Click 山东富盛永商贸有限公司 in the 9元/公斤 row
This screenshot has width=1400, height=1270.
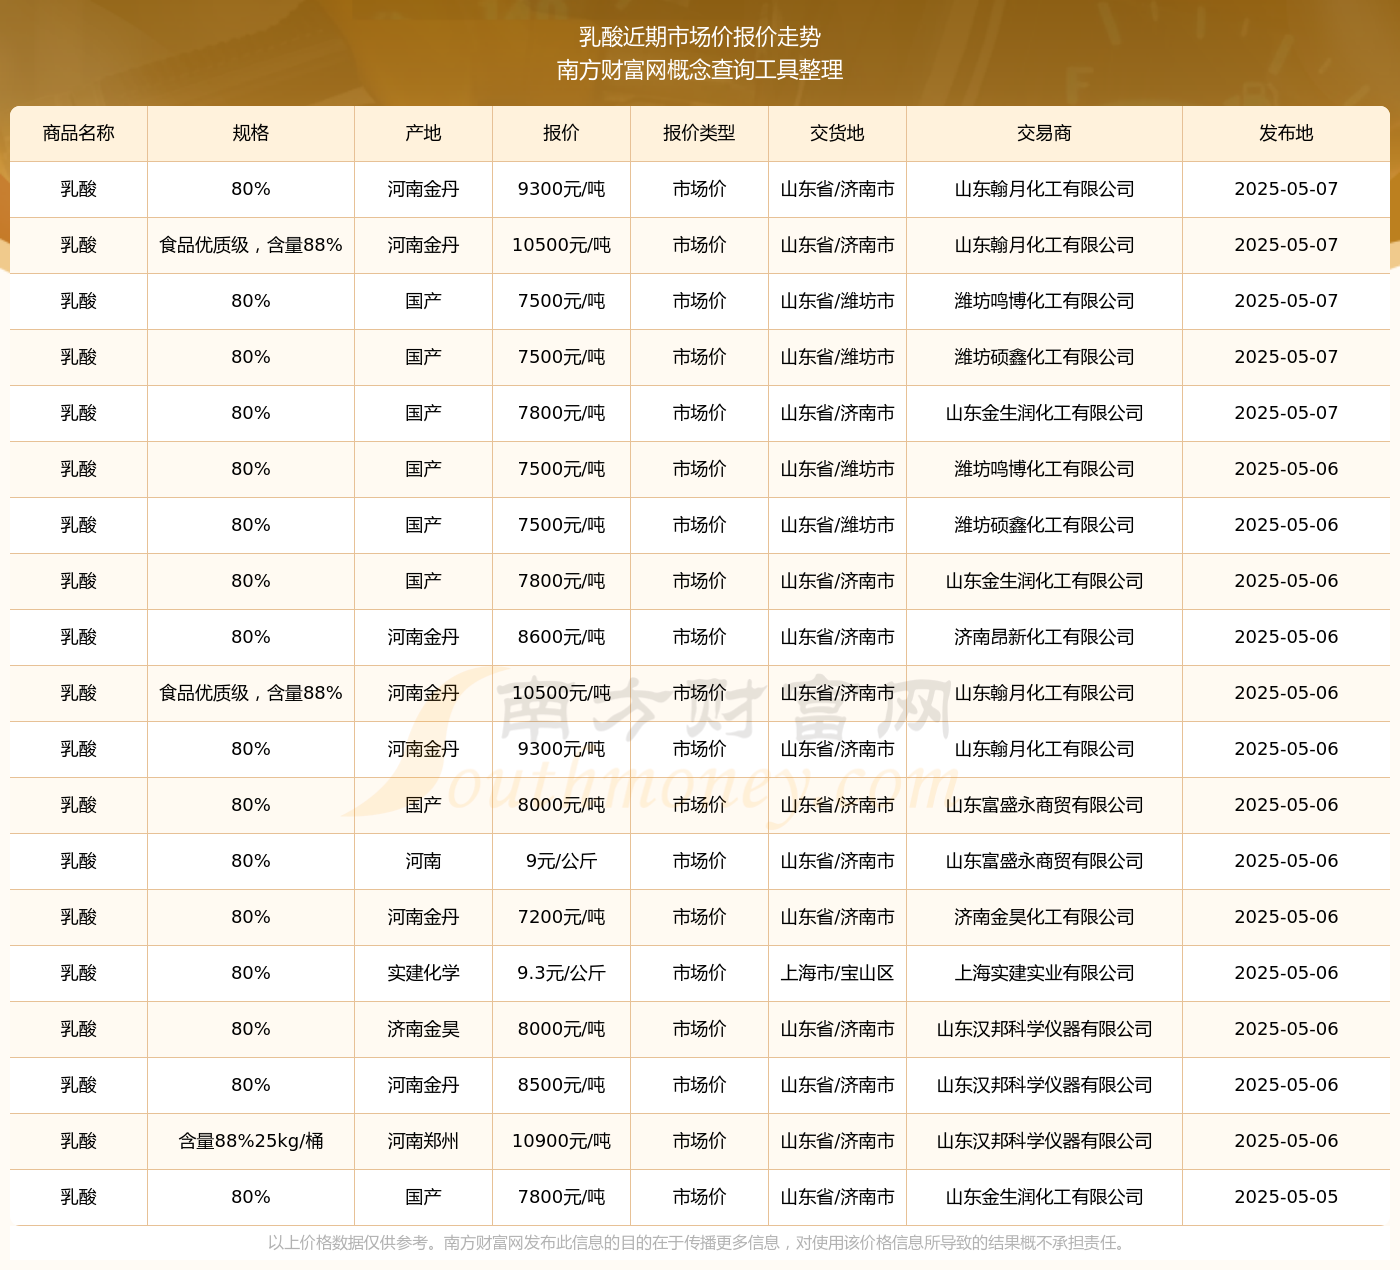1044,861
